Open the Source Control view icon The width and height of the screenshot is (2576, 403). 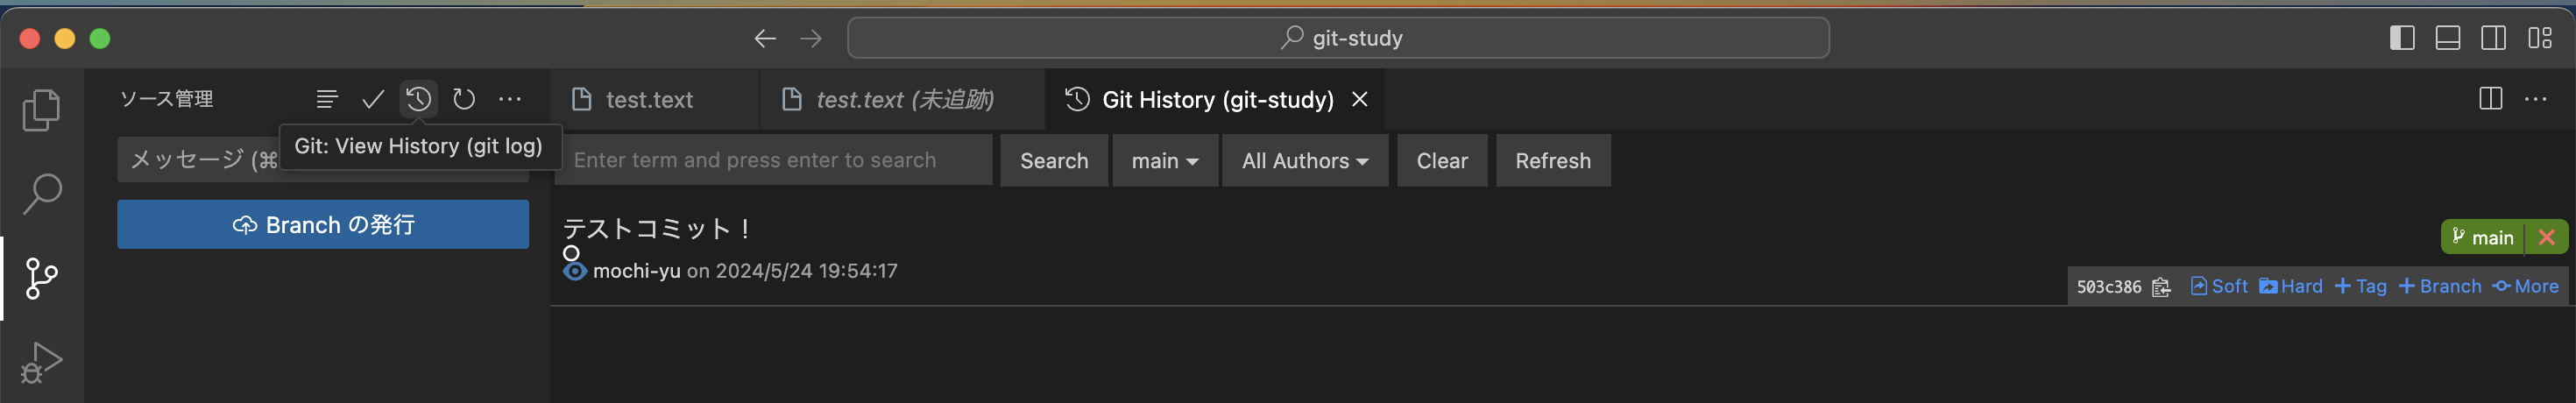click(x=41, y=278)
